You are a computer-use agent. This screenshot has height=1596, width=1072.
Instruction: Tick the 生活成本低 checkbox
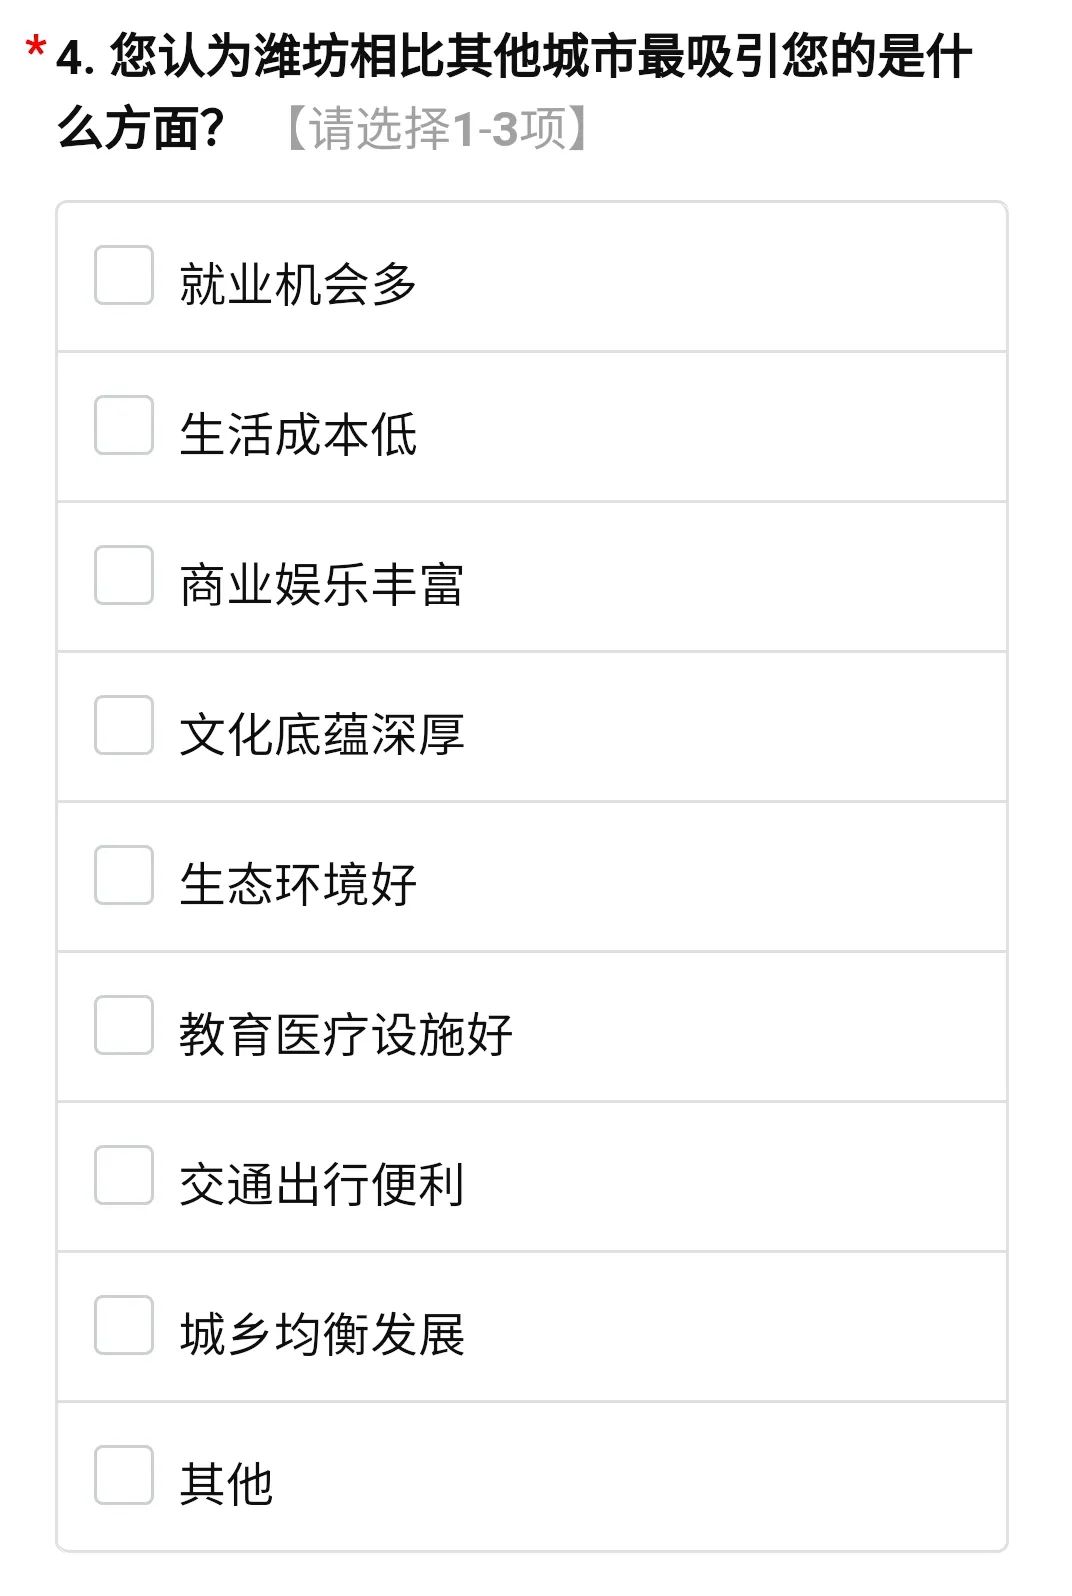(x=124, y=425)
